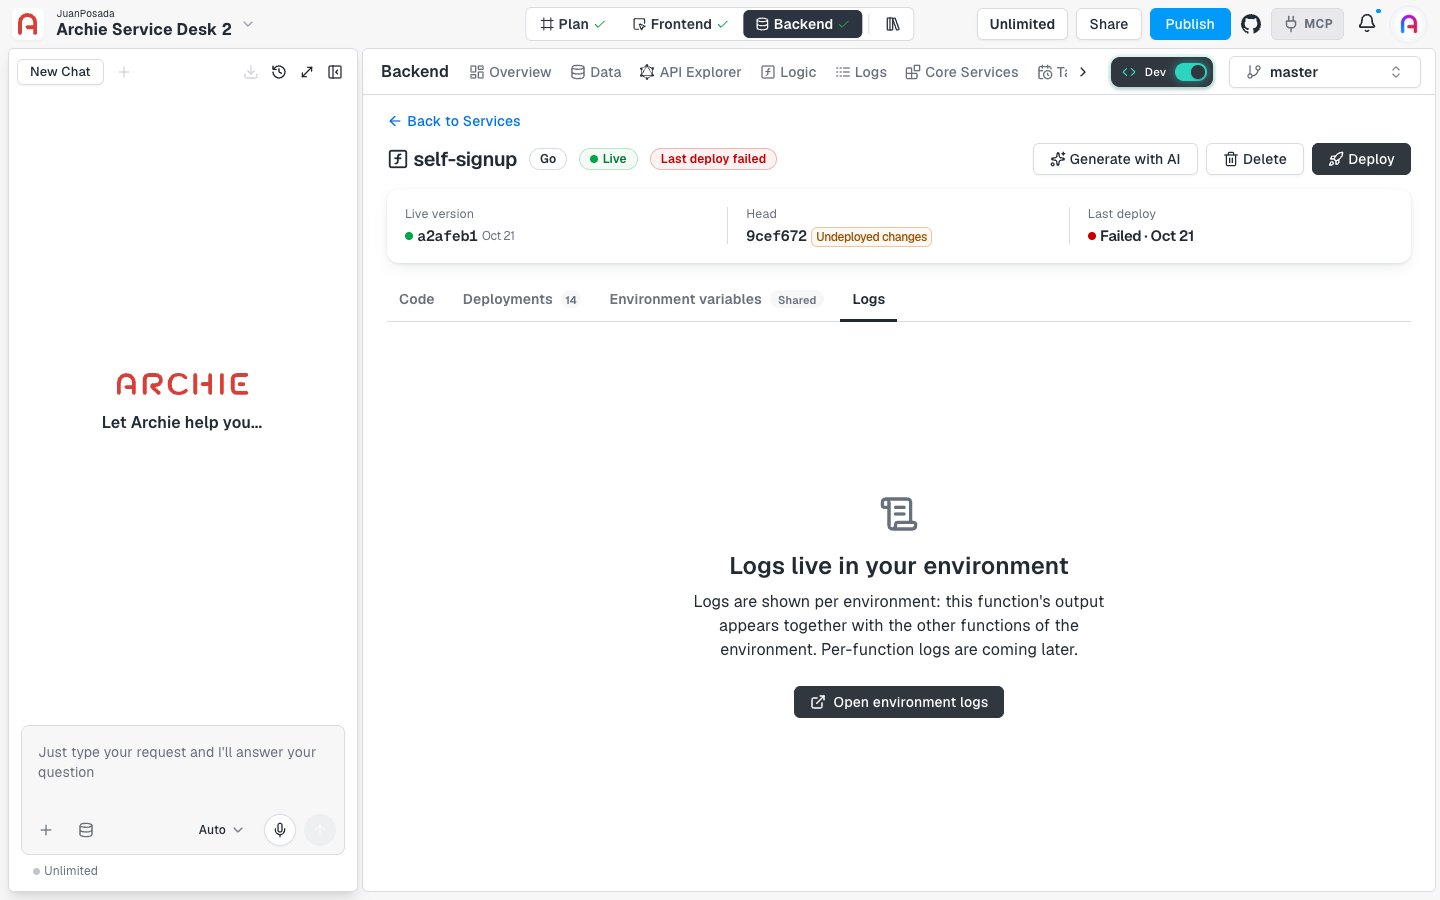Show more Backend tabs with the right chevron

point(1083,72)
